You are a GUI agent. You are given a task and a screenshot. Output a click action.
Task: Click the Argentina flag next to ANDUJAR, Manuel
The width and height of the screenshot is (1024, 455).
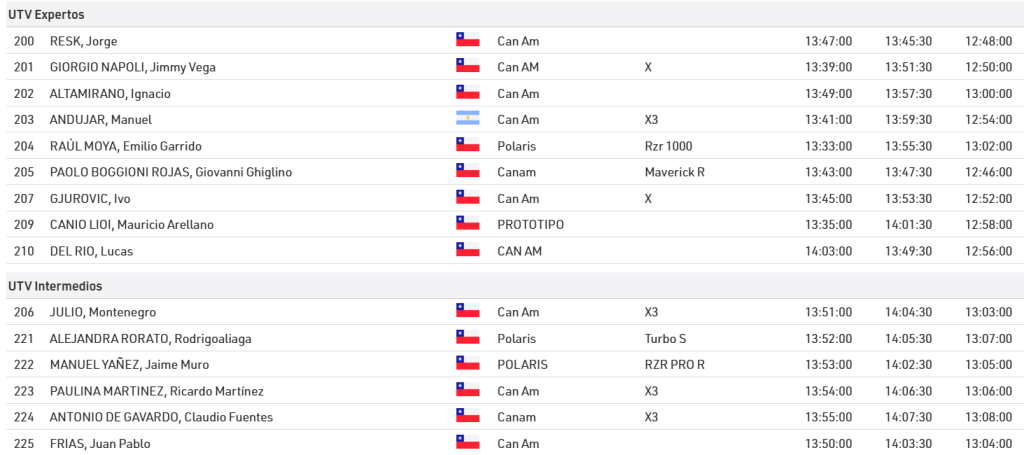click(467, 120)
